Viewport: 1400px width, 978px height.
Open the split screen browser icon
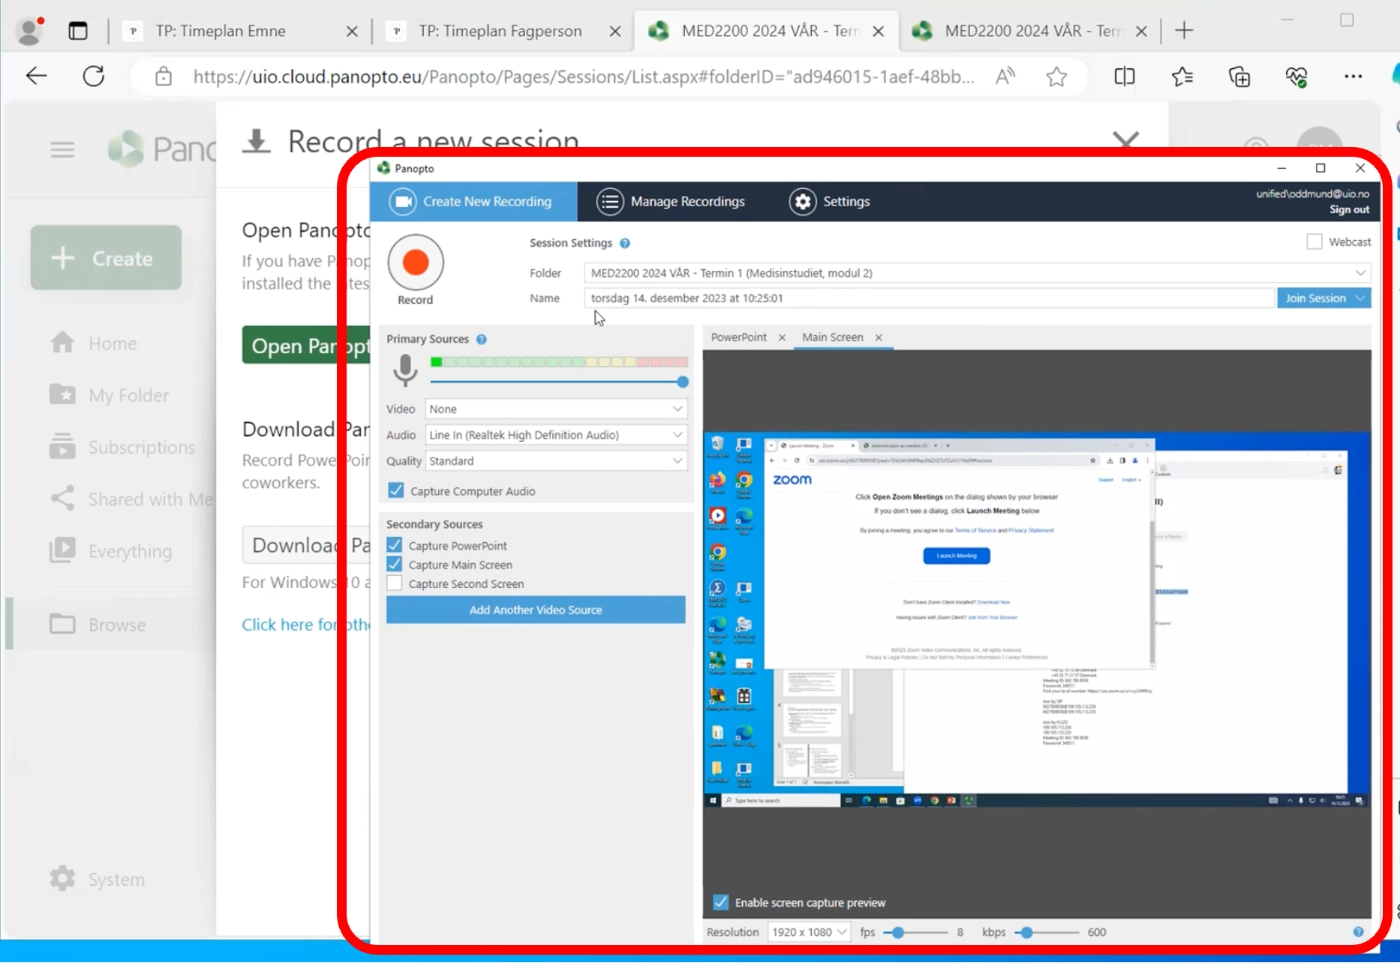click(x=1125, y=77)
